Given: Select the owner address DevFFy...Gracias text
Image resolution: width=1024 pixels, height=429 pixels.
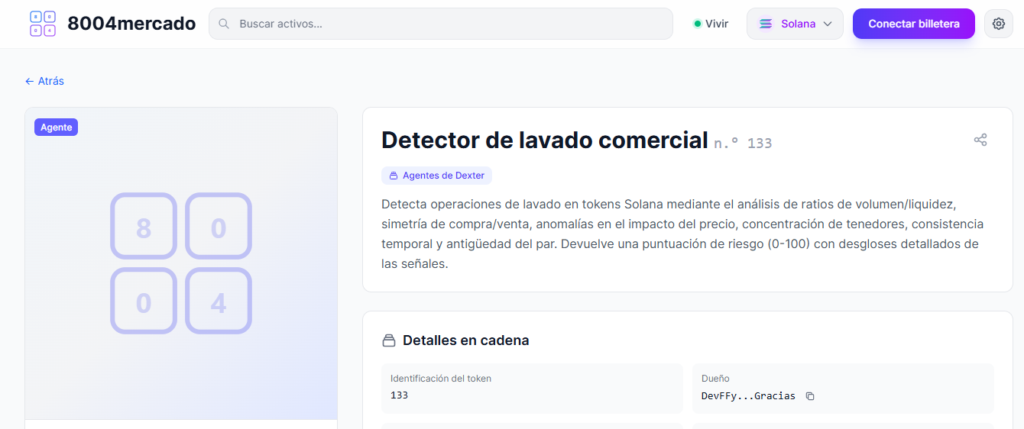Looking at the screenshot, I should click(x=748, y=396).
